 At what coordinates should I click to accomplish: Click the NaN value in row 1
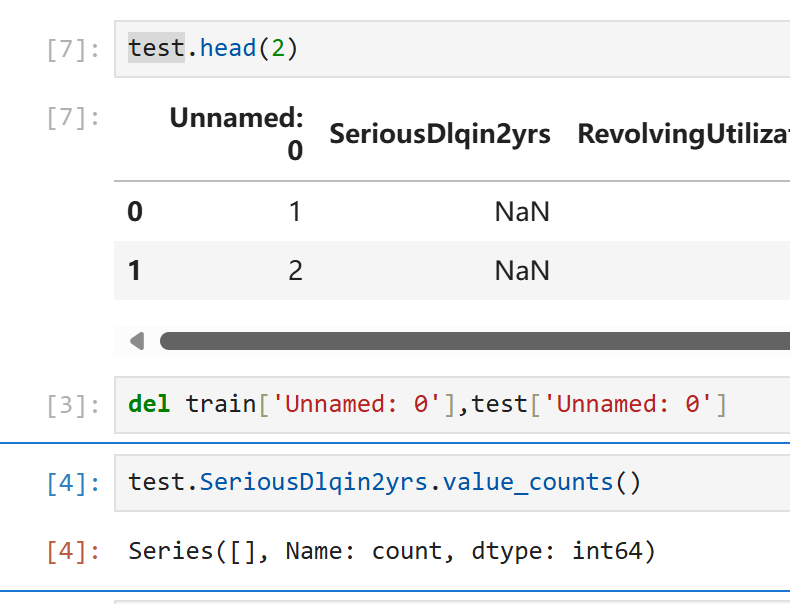click(x=522, y=271)
